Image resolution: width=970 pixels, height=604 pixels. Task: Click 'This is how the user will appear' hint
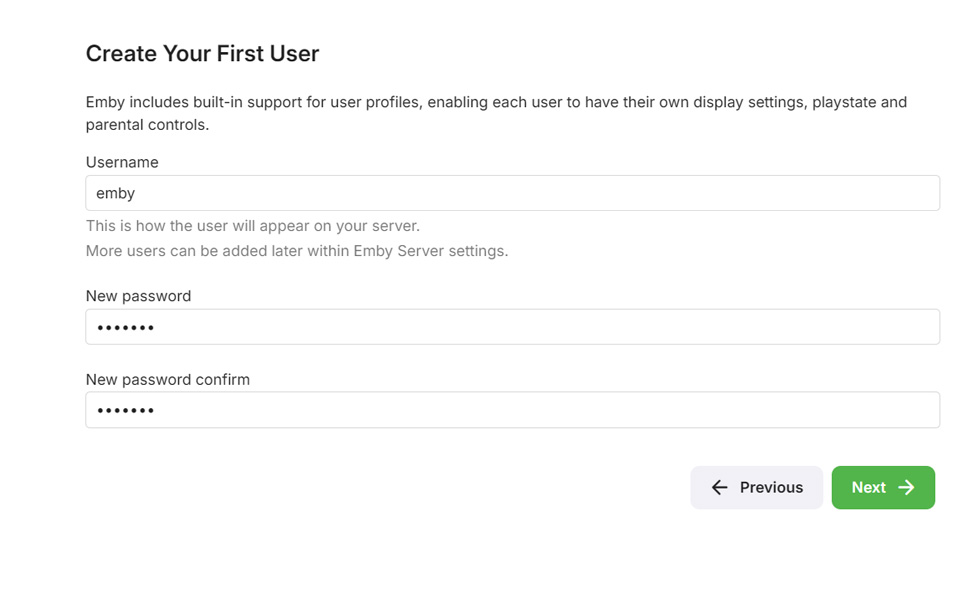pos(252,226)
